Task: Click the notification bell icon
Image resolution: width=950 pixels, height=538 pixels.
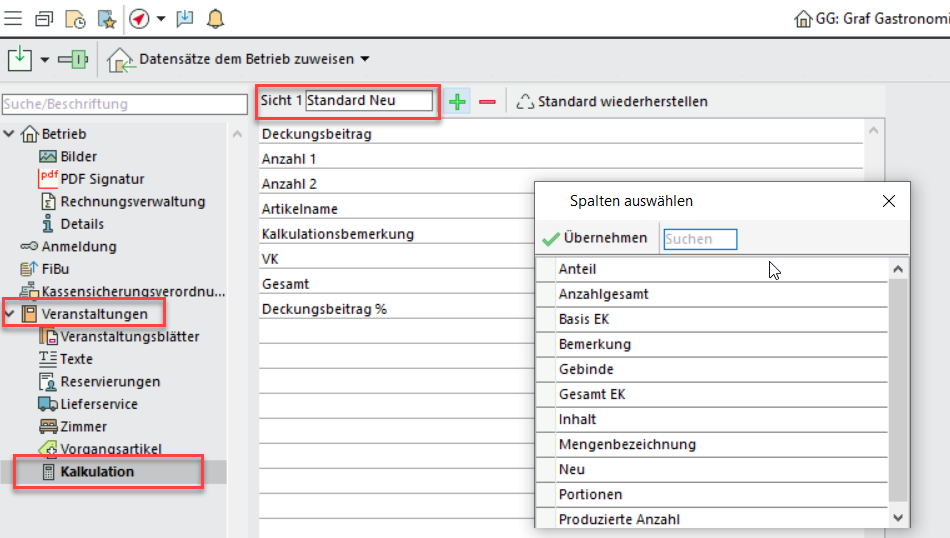Action: click(x=215, y=18)
